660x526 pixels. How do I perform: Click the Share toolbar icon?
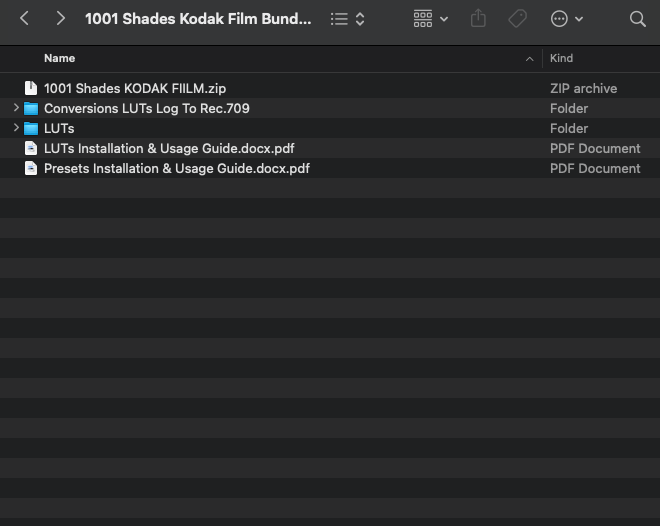478,19
